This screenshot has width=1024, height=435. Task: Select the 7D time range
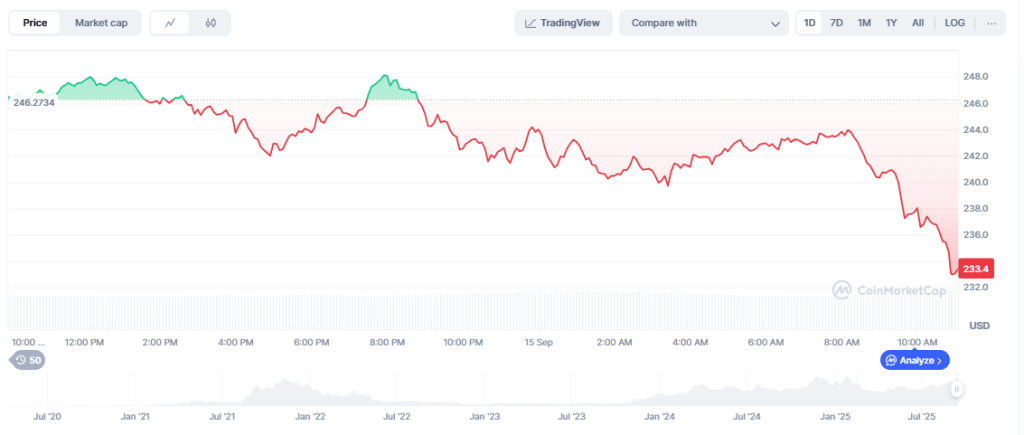[836, 23]
